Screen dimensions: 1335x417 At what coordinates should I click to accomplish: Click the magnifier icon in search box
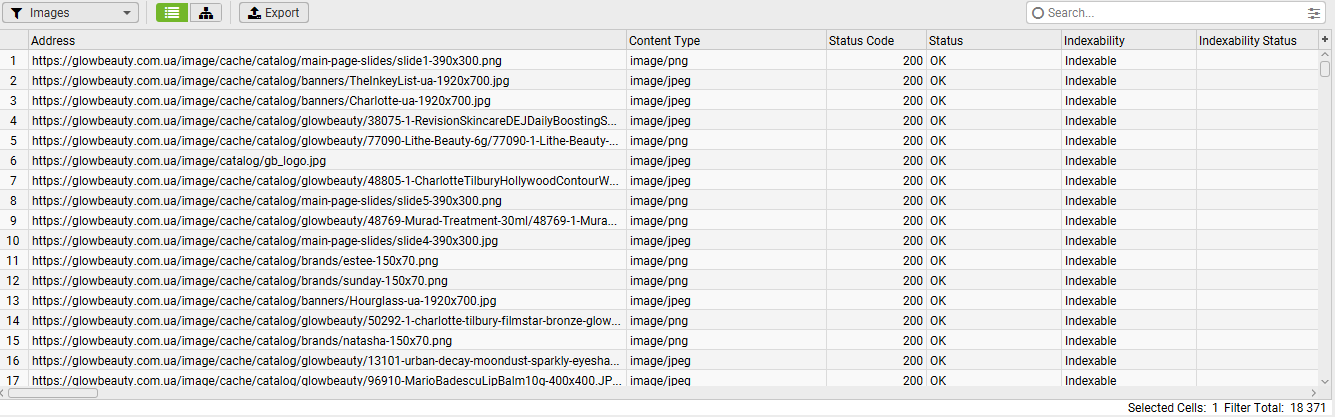pos(1038,13)
